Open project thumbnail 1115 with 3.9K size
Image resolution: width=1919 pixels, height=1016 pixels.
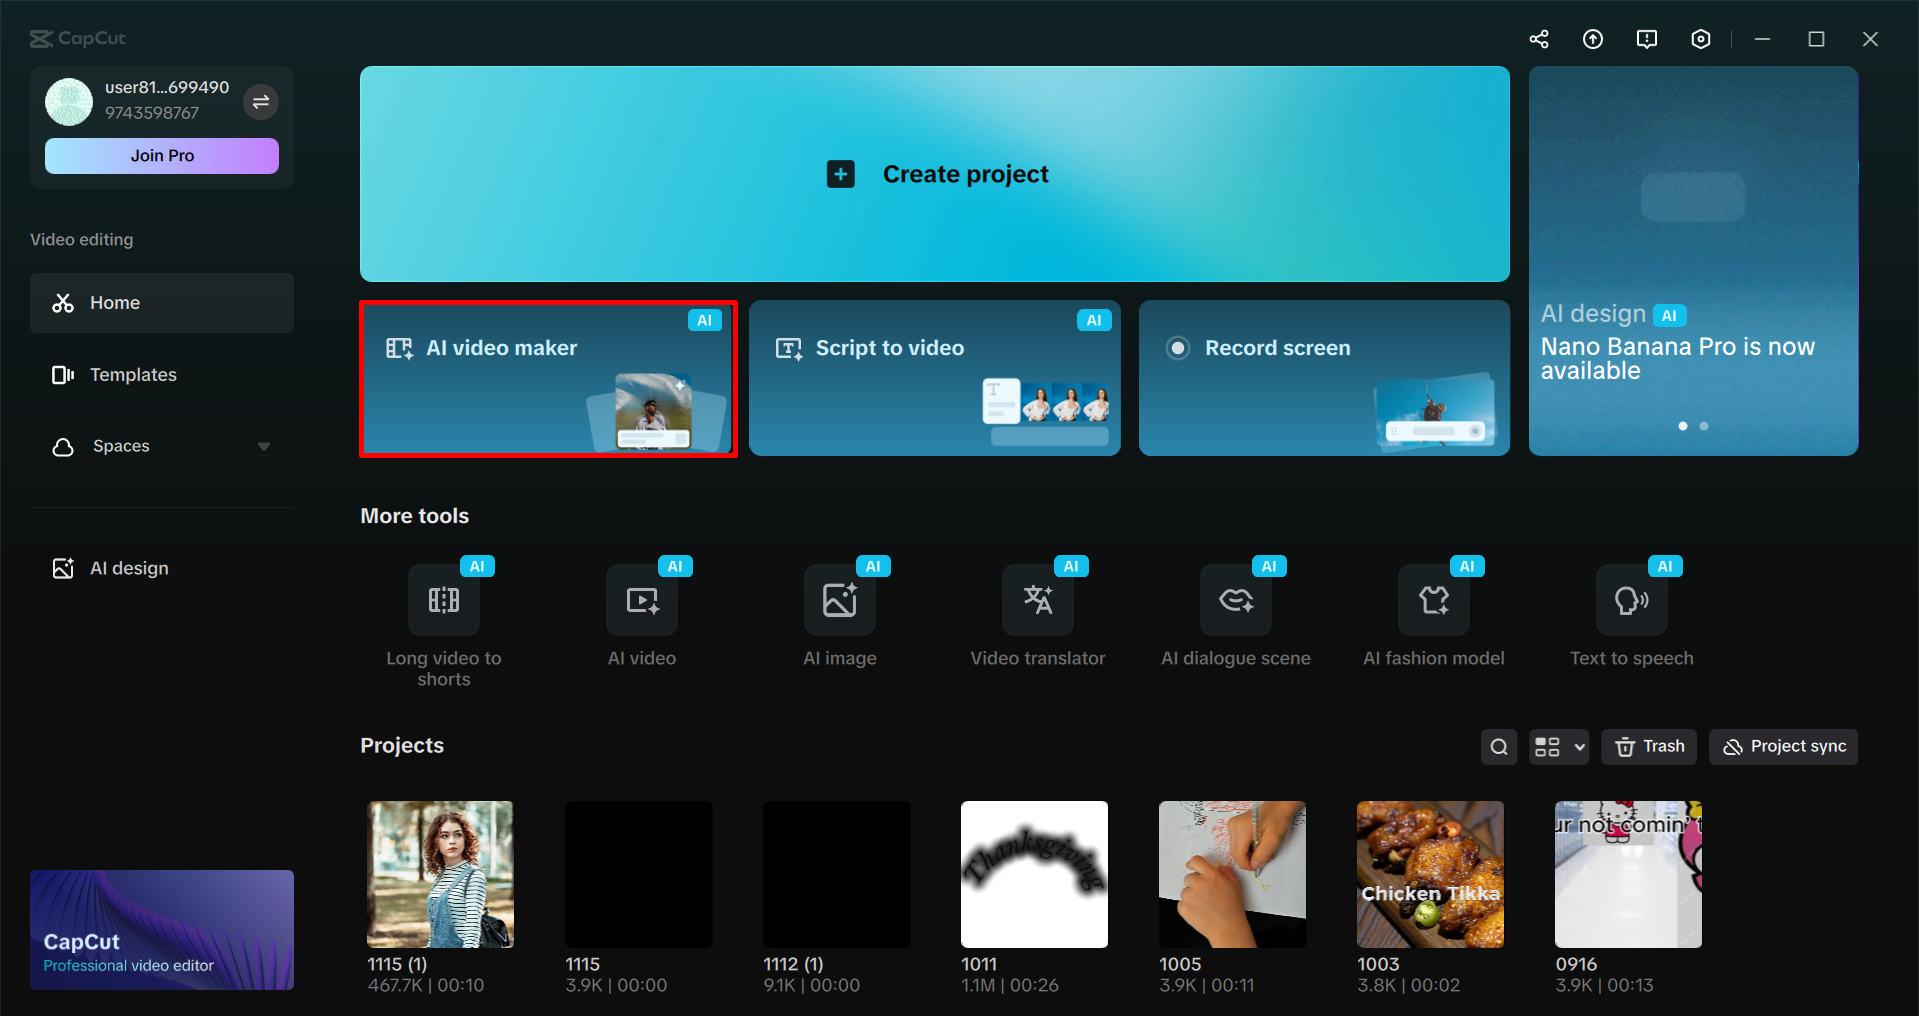point(638,874)
